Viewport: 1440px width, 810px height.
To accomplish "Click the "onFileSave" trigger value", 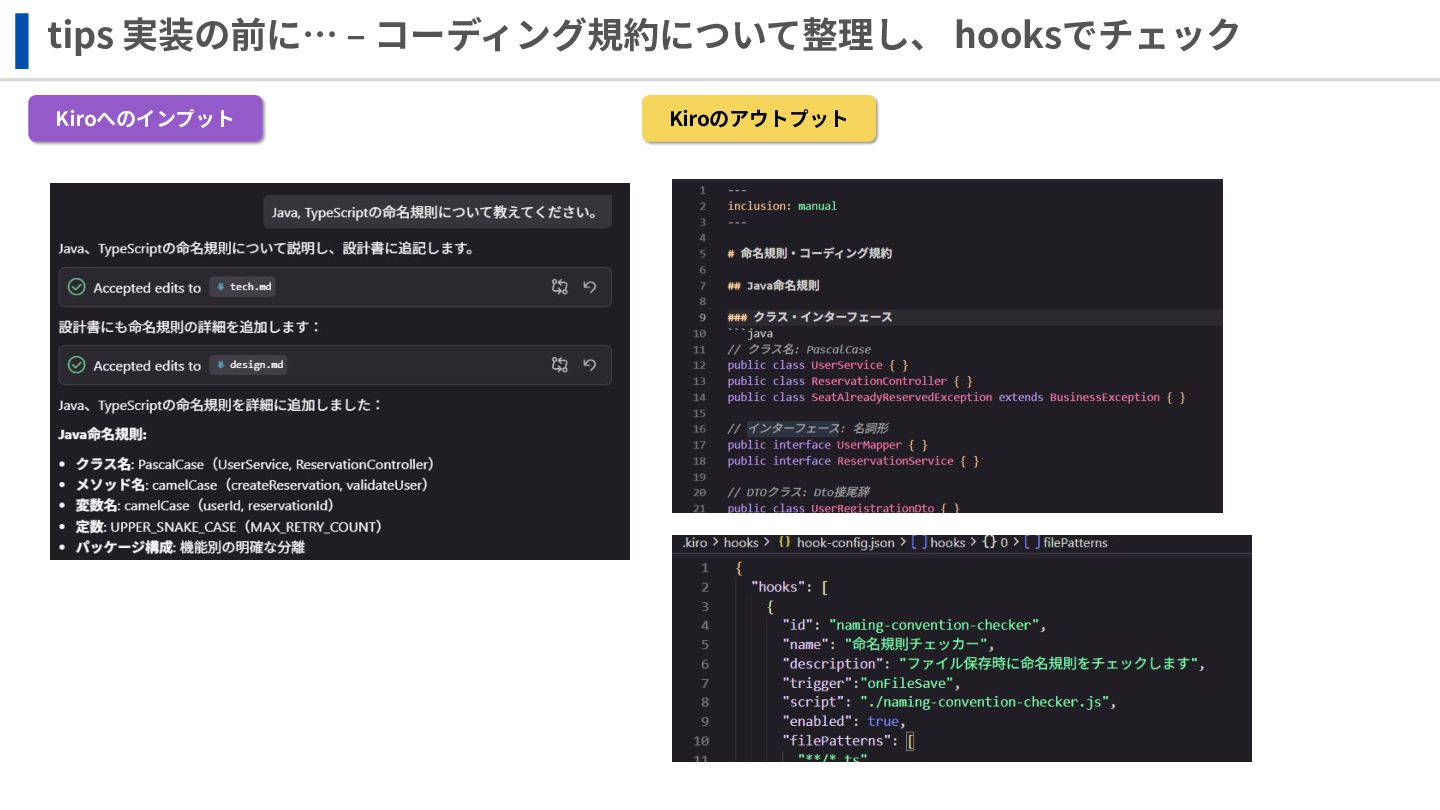I will click(908, 683).
